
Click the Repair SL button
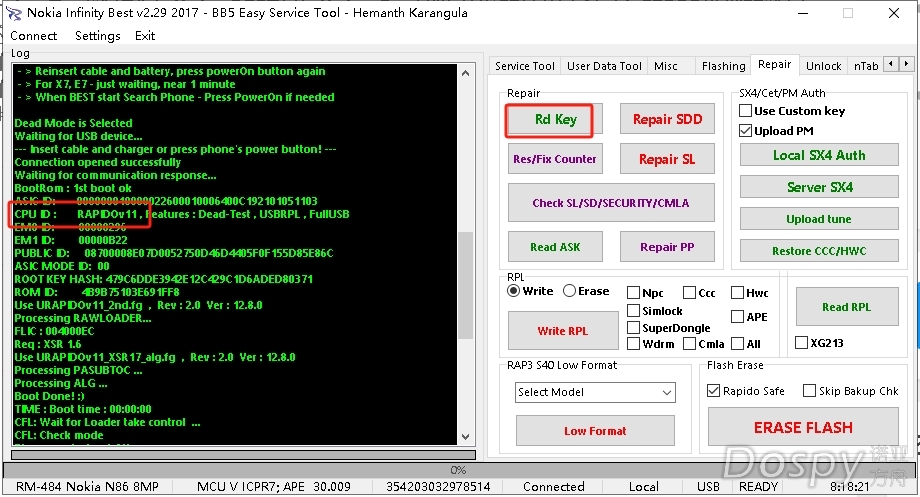pyautogui.click(x=667, y=159)
